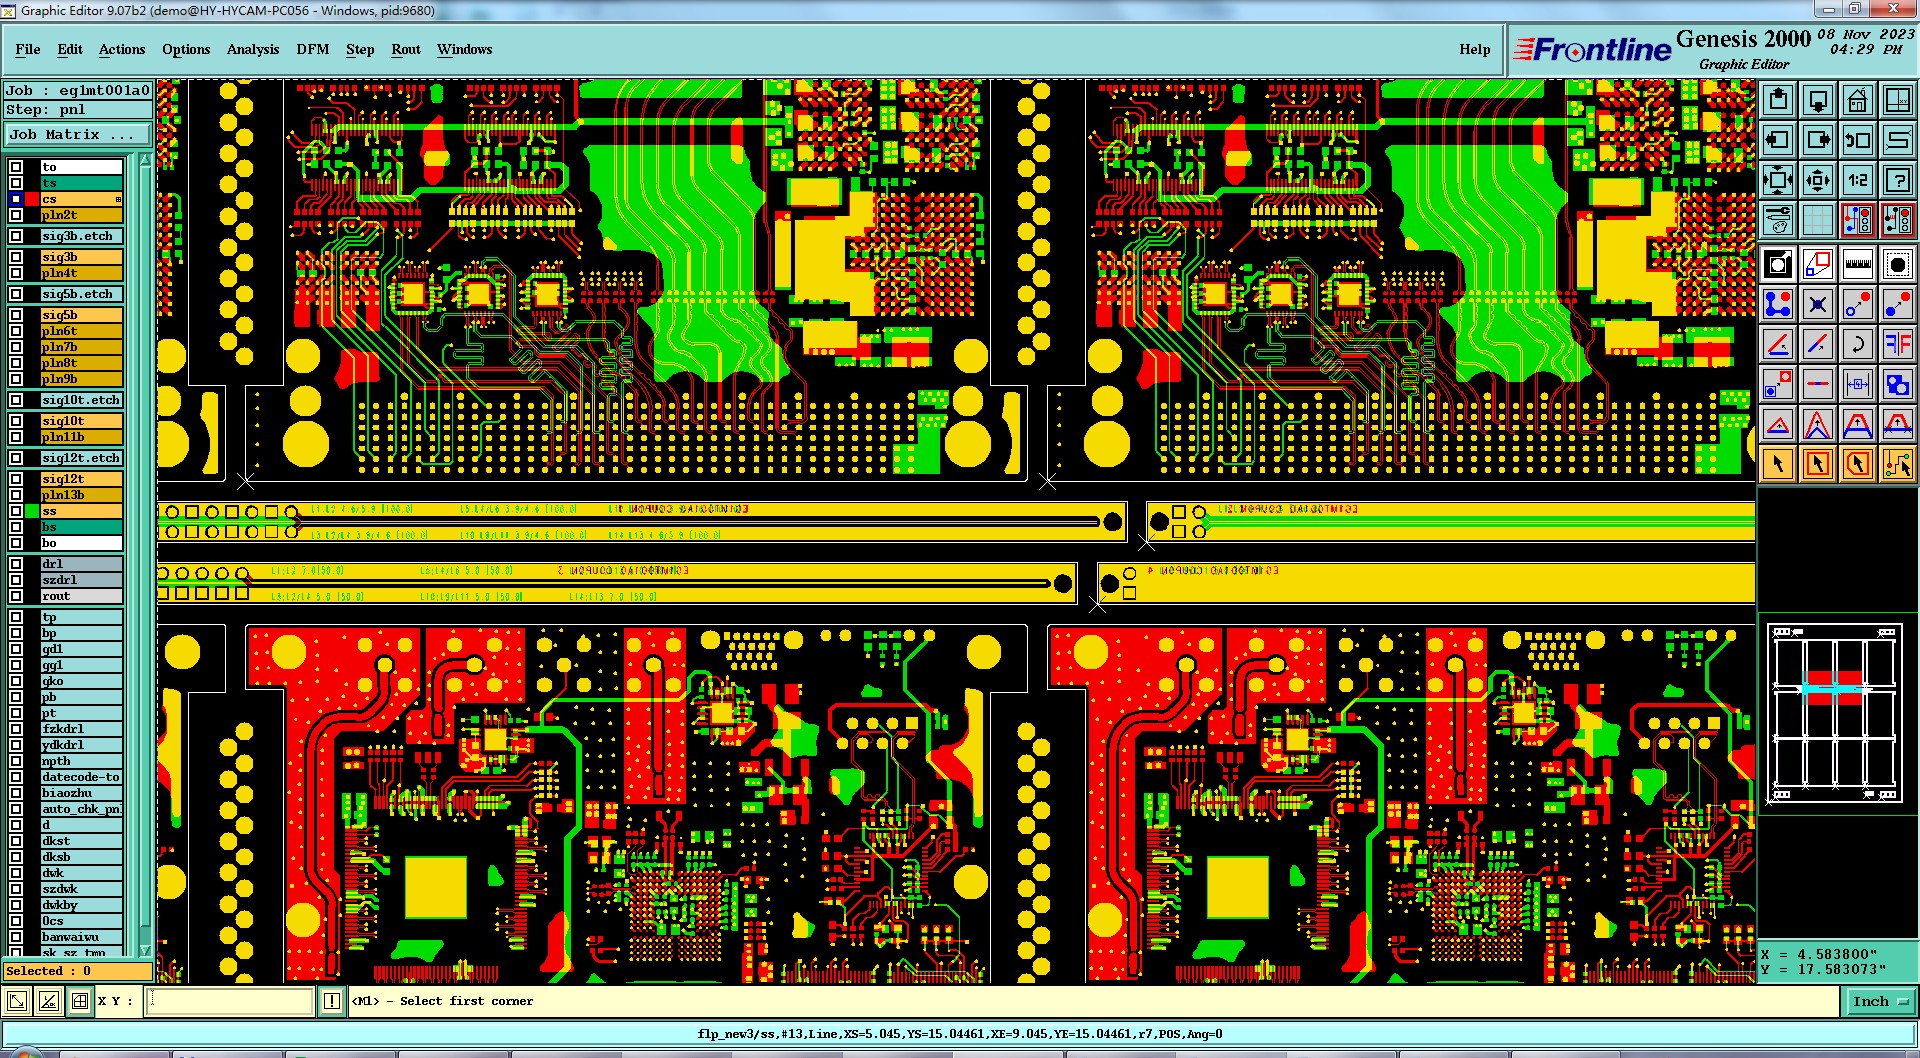Open the DFM menu
The width and height of the screenshot is (1920, 1058).
pos(313,49)
